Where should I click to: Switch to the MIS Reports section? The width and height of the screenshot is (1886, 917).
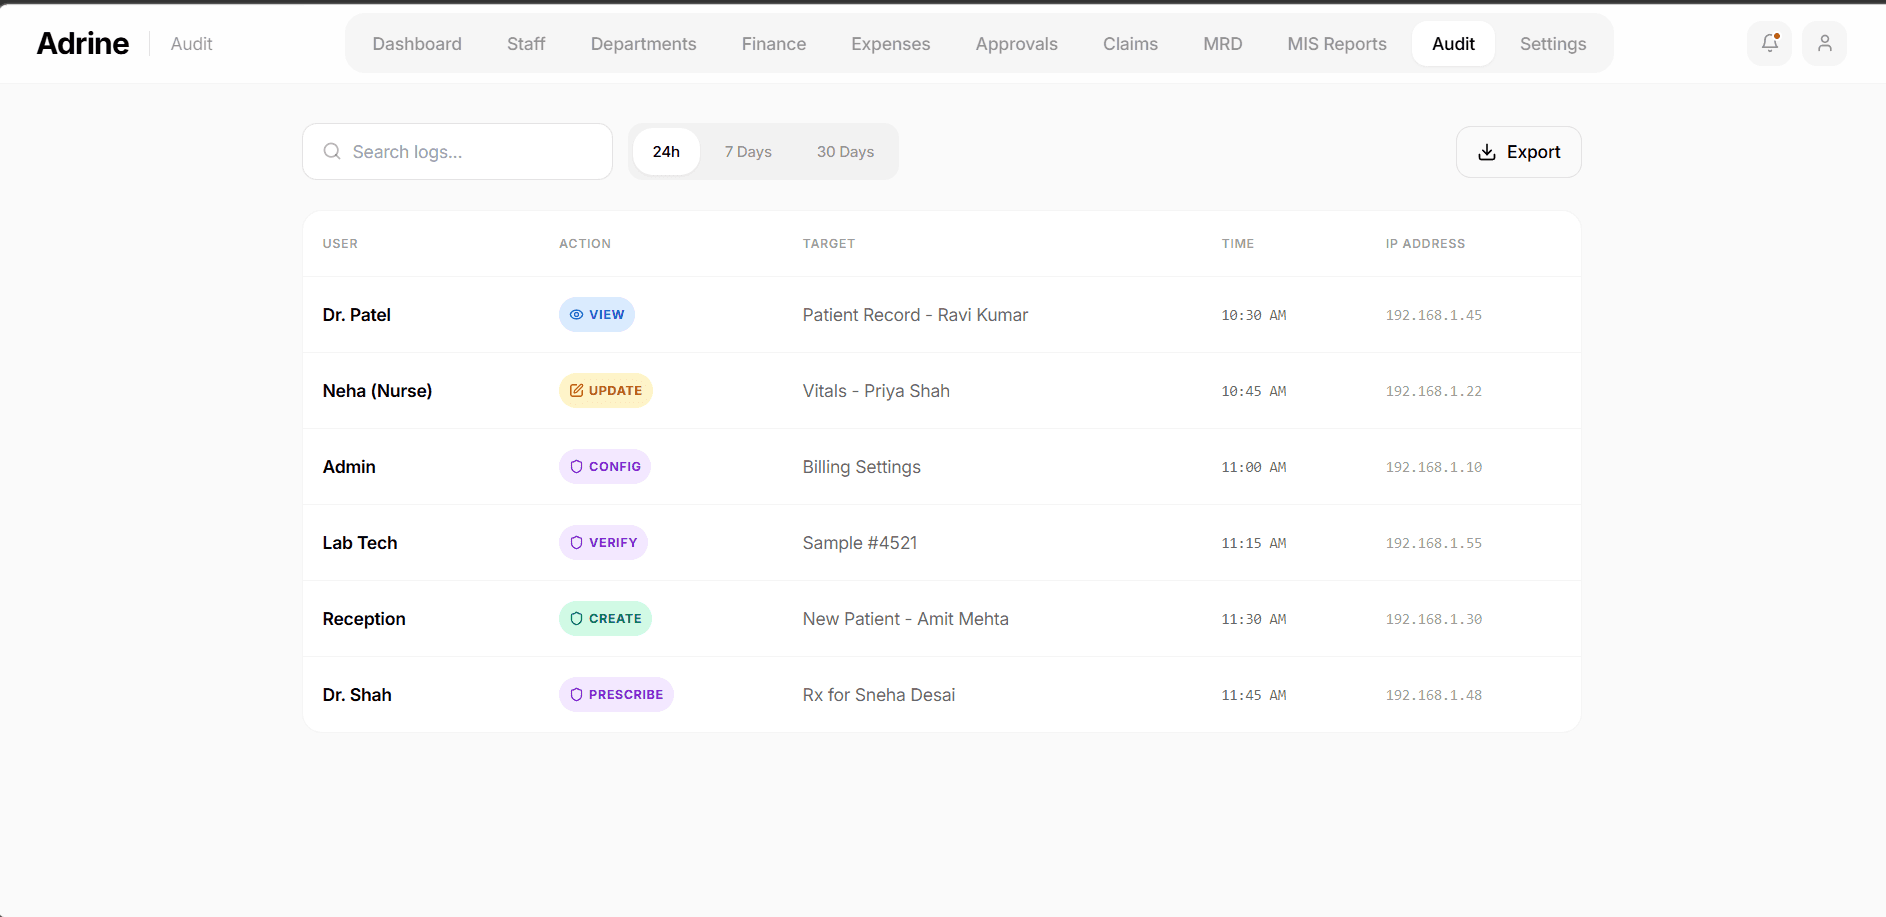(x=1337, y=43)
